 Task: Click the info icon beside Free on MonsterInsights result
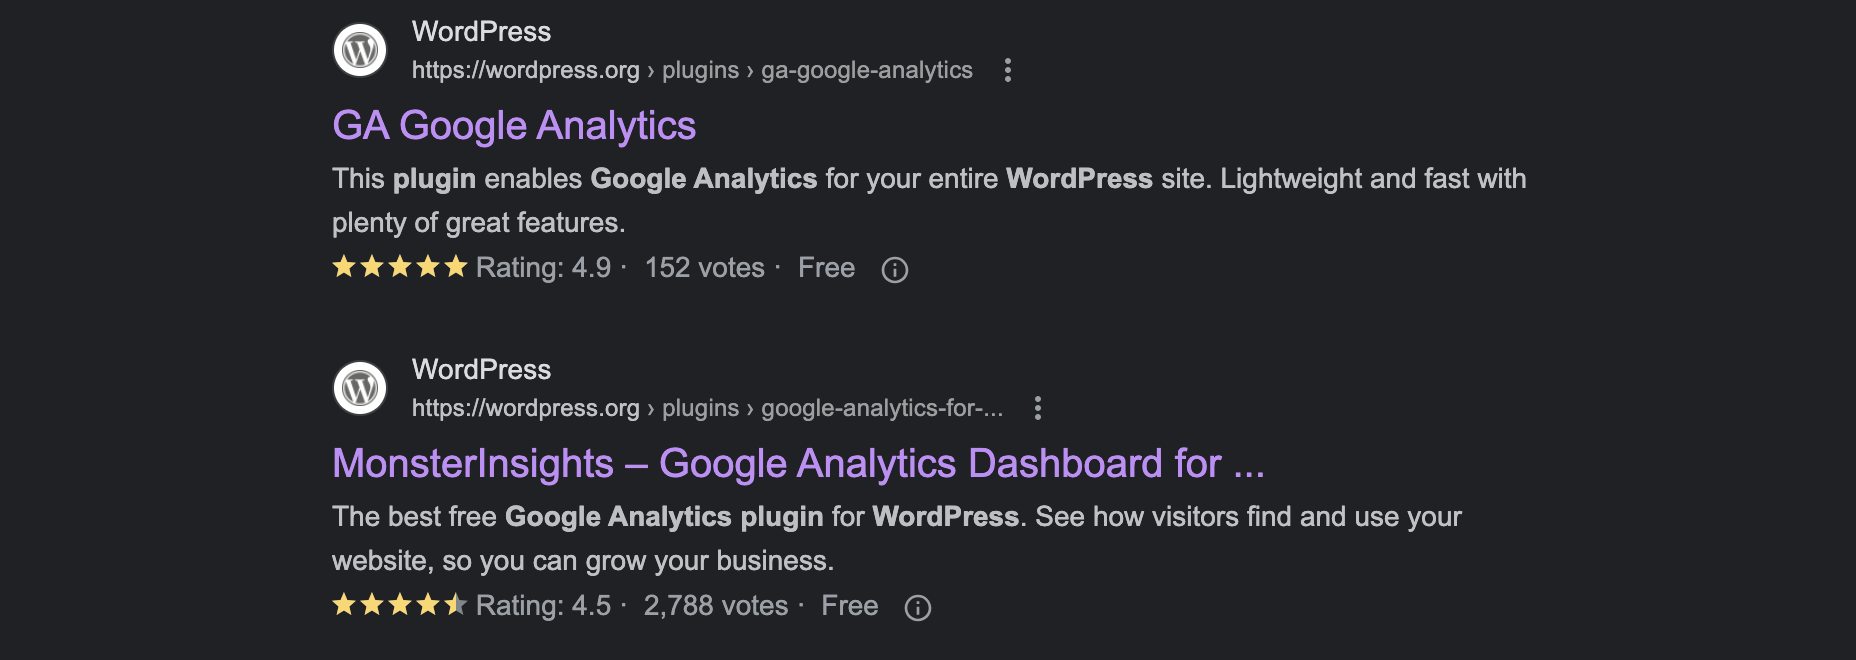(918, 607)
